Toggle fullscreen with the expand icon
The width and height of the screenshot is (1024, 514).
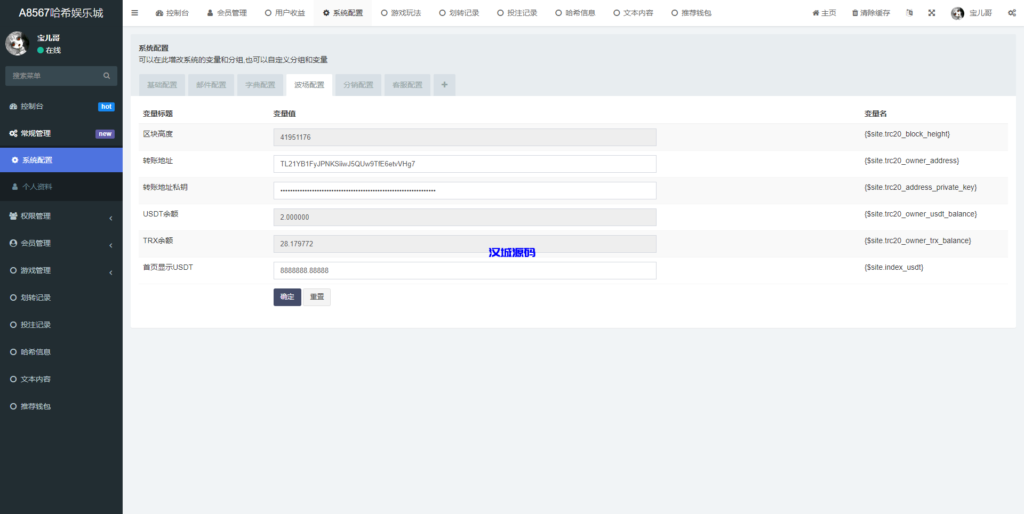[932, 12]
